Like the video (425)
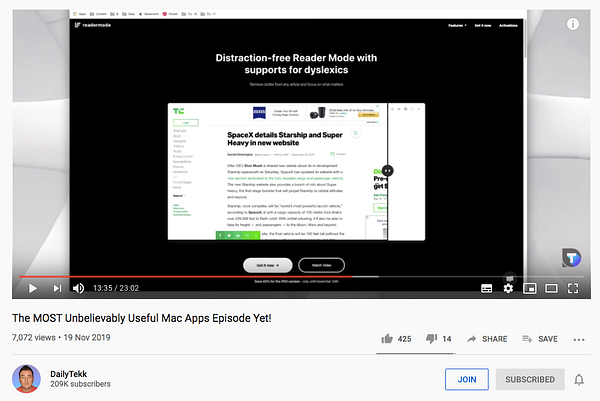Viewport: 600px width, 401px height. click(396, 339)
